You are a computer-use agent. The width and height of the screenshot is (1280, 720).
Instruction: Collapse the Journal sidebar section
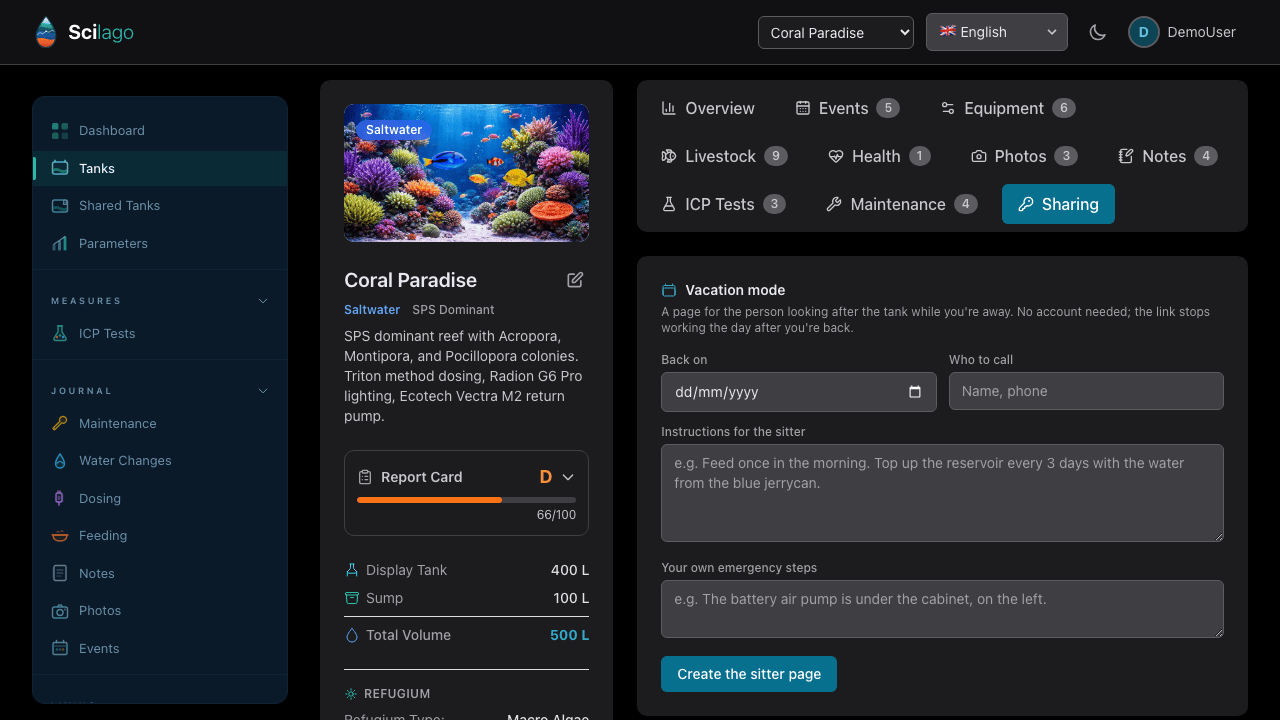click(x=263, y=391)
